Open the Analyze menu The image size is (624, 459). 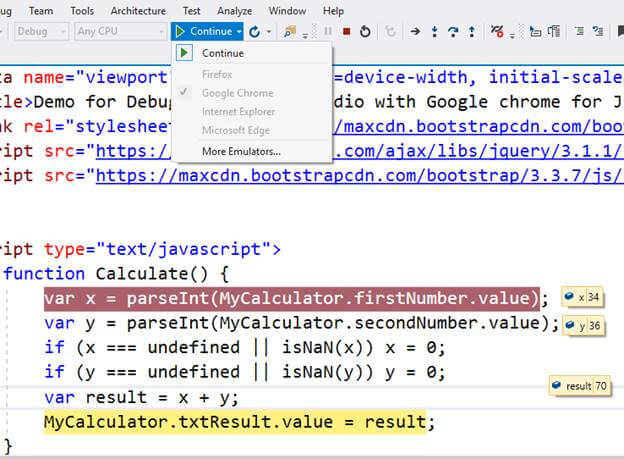point(234,11)
